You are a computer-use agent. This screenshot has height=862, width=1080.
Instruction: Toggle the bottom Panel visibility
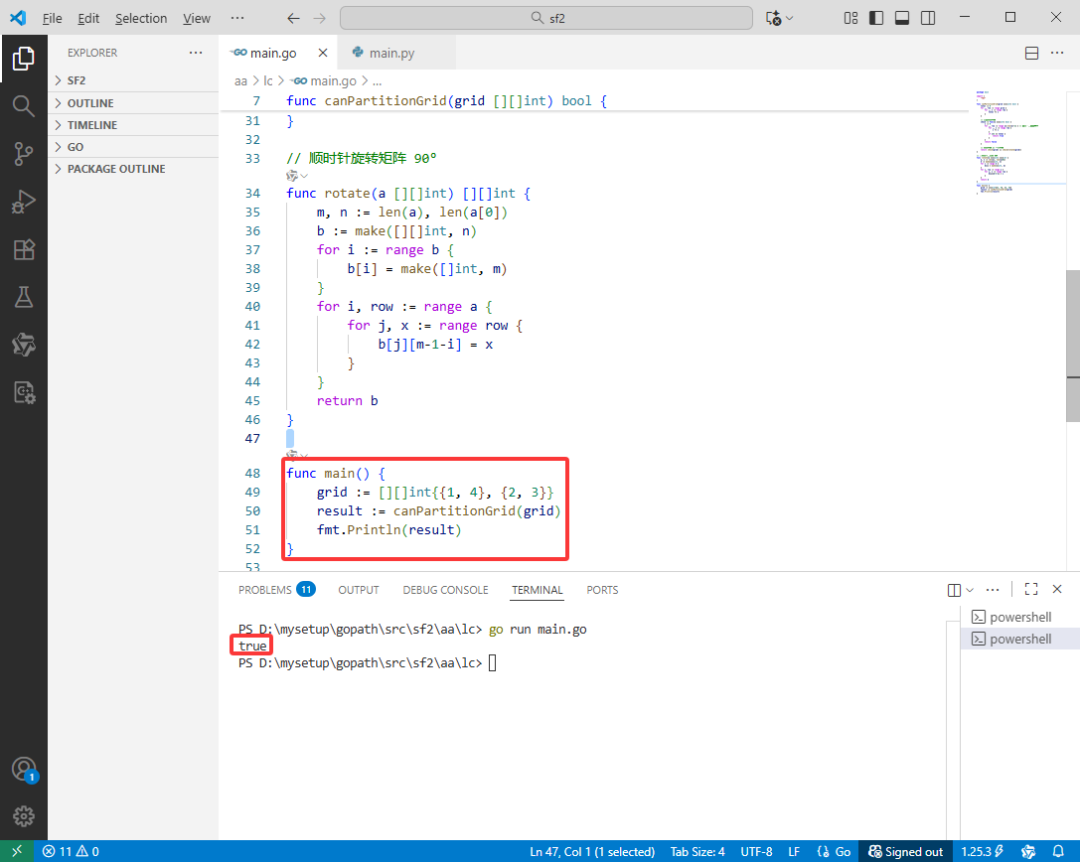coord(902,18)
